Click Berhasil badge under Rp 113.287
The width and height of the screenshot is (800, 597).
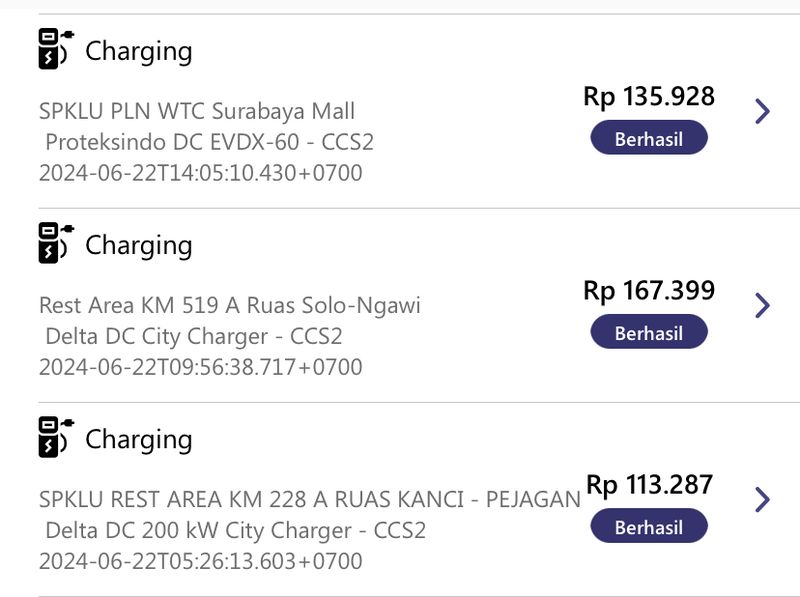pos(649,526)
